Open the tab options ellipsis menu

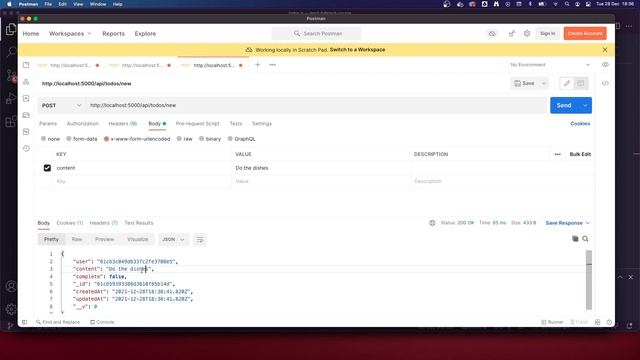click(x=273, y=64)
